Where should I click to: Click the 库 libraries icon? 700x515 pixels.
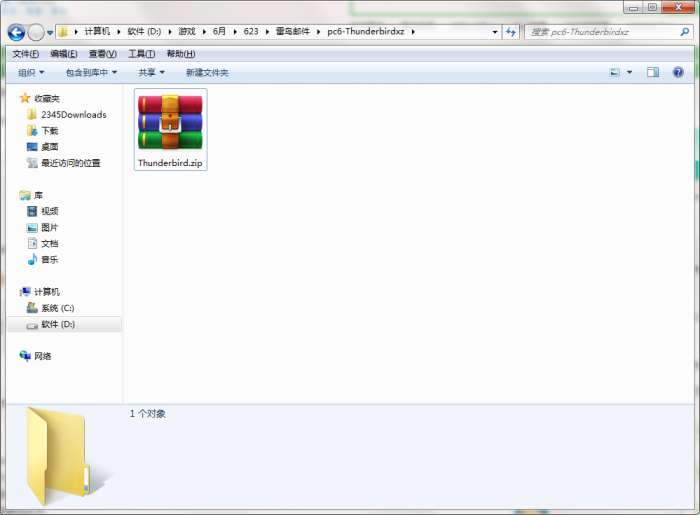pyautogui.click(x=25, y=195)
